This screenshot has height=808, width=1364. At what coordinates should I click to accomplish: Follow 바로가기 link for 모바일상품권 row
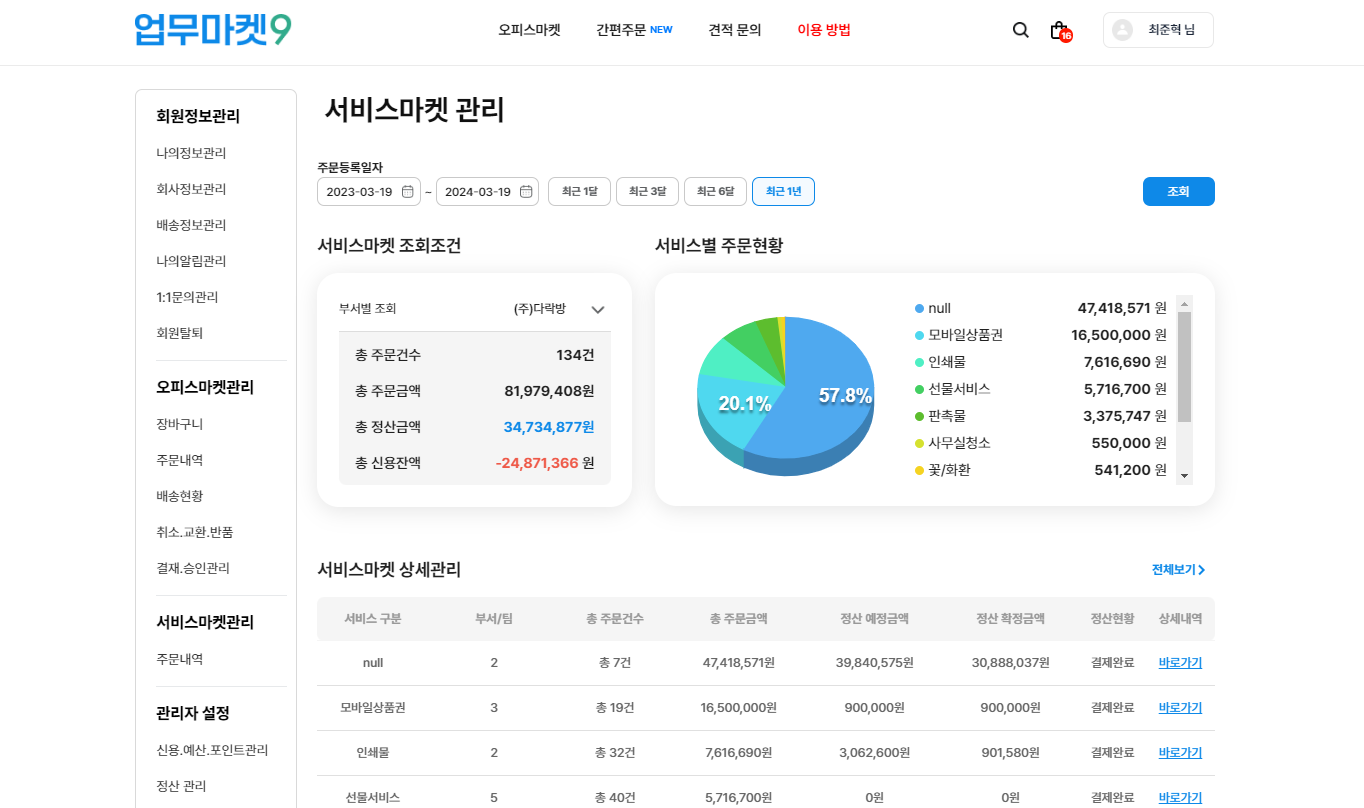(x=1180, y=708)
